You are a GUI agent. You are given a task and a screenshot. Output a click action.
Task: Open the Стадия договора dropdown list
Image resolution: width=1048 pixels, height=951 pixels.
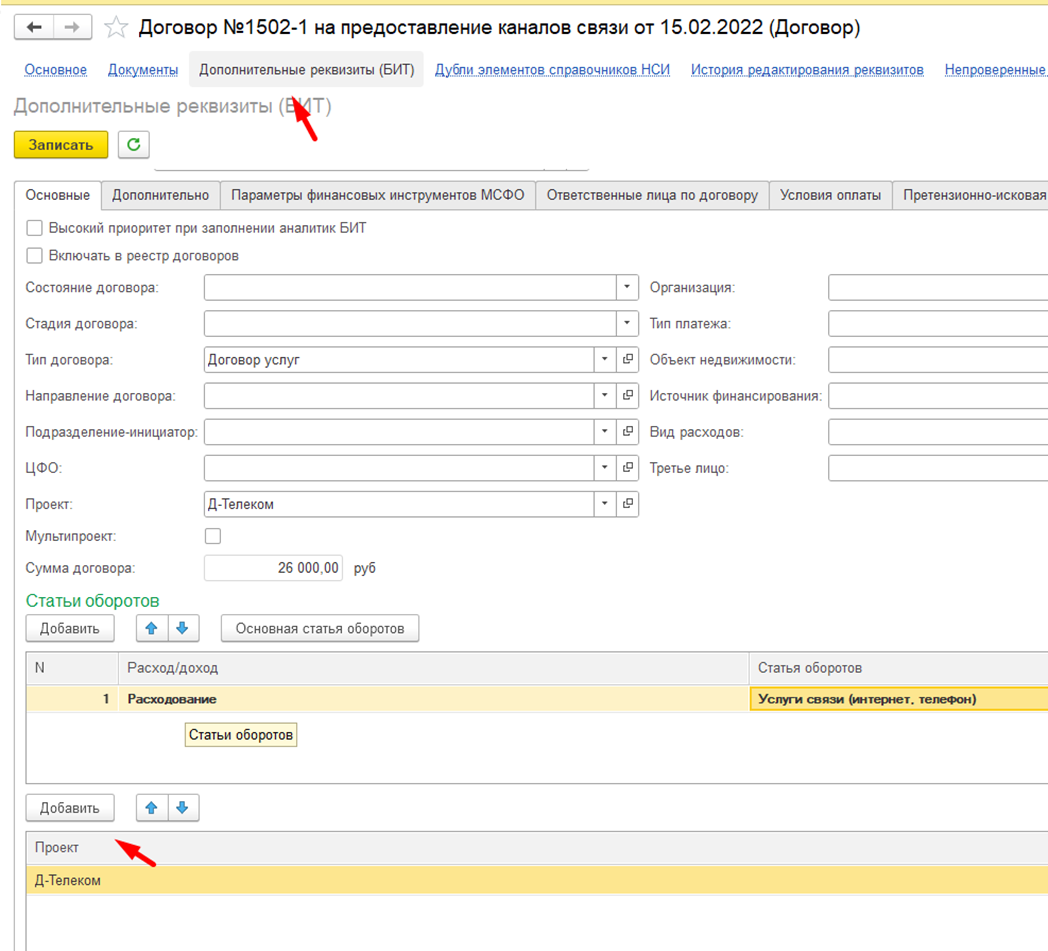click(627, 324)
